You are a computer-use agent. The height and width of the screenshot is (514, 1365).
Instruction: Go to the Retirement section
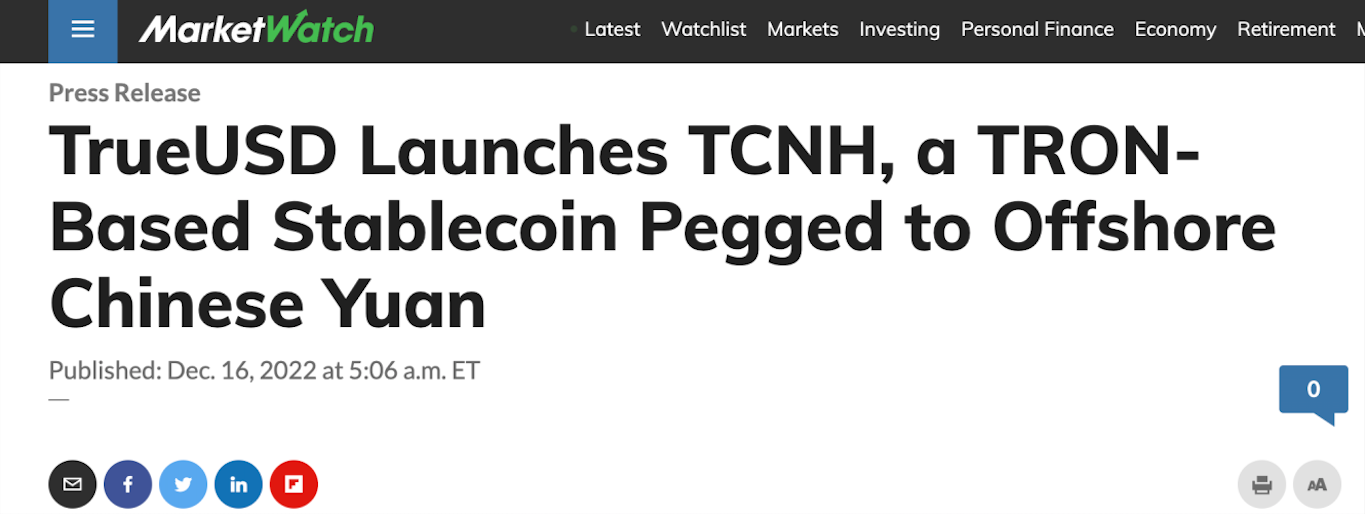point(1286,30)
